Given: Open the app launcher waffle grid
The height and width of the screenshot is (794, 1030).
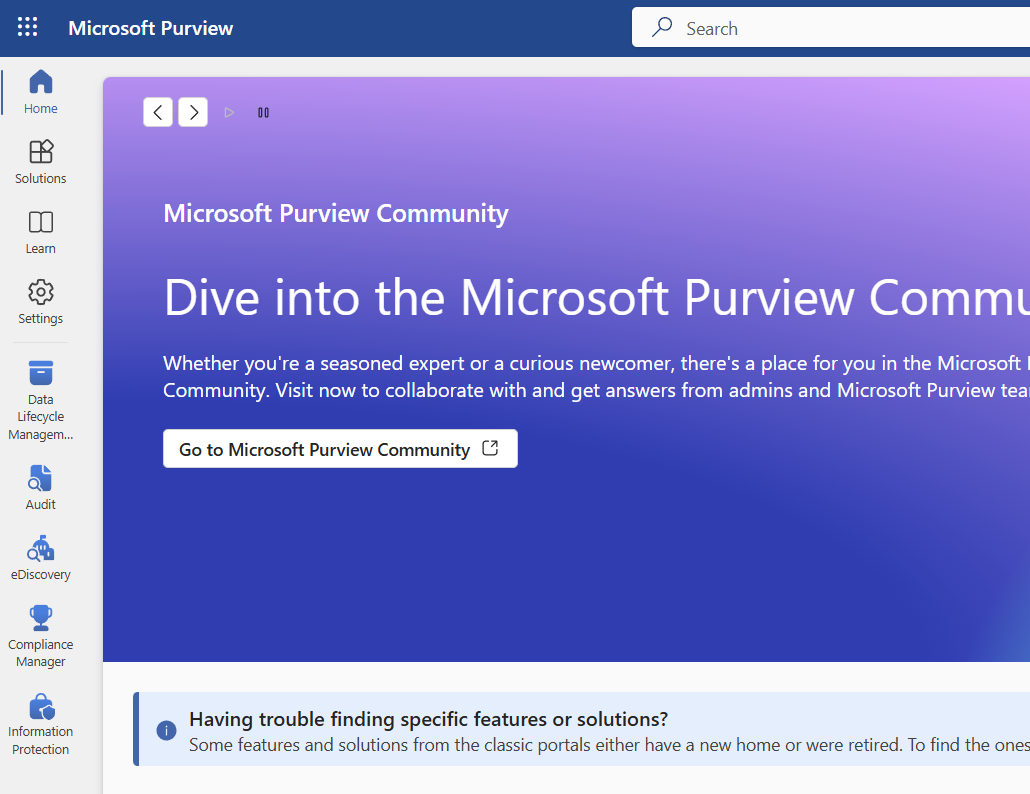Looking at the screenshot, I should click(28, 27).
